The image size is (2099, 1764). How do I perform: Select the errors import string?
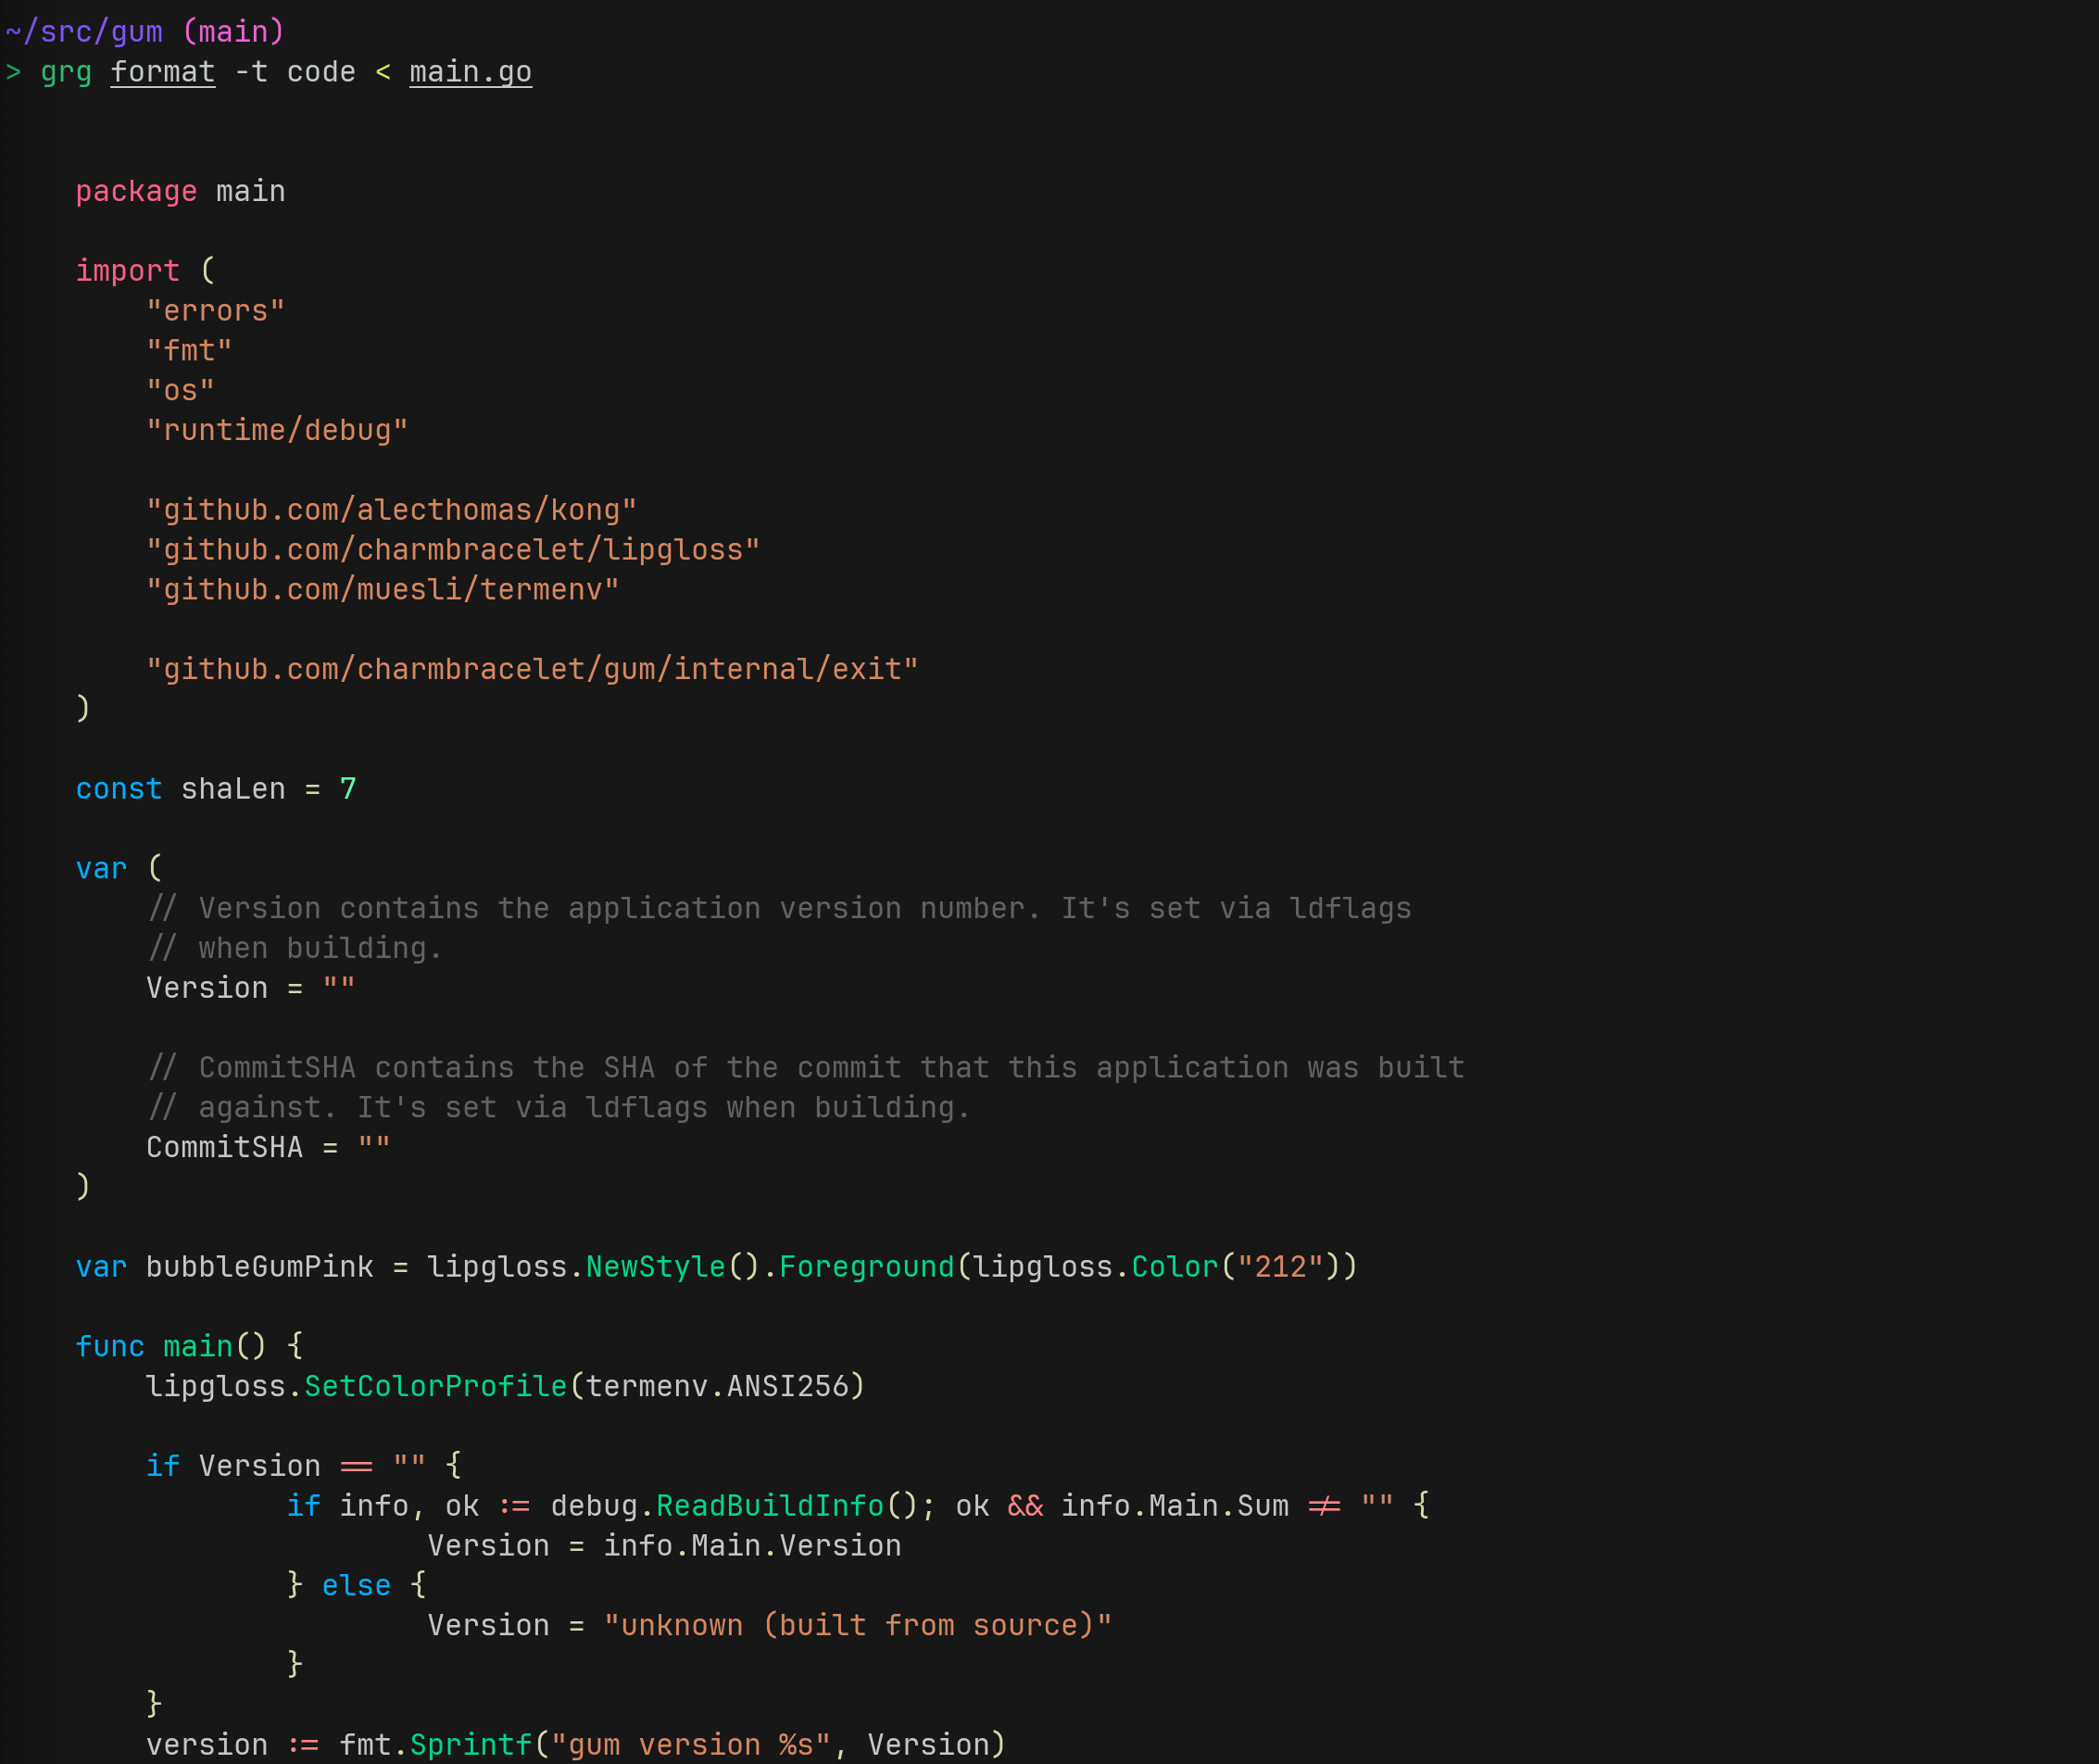(x=215, y=309)
